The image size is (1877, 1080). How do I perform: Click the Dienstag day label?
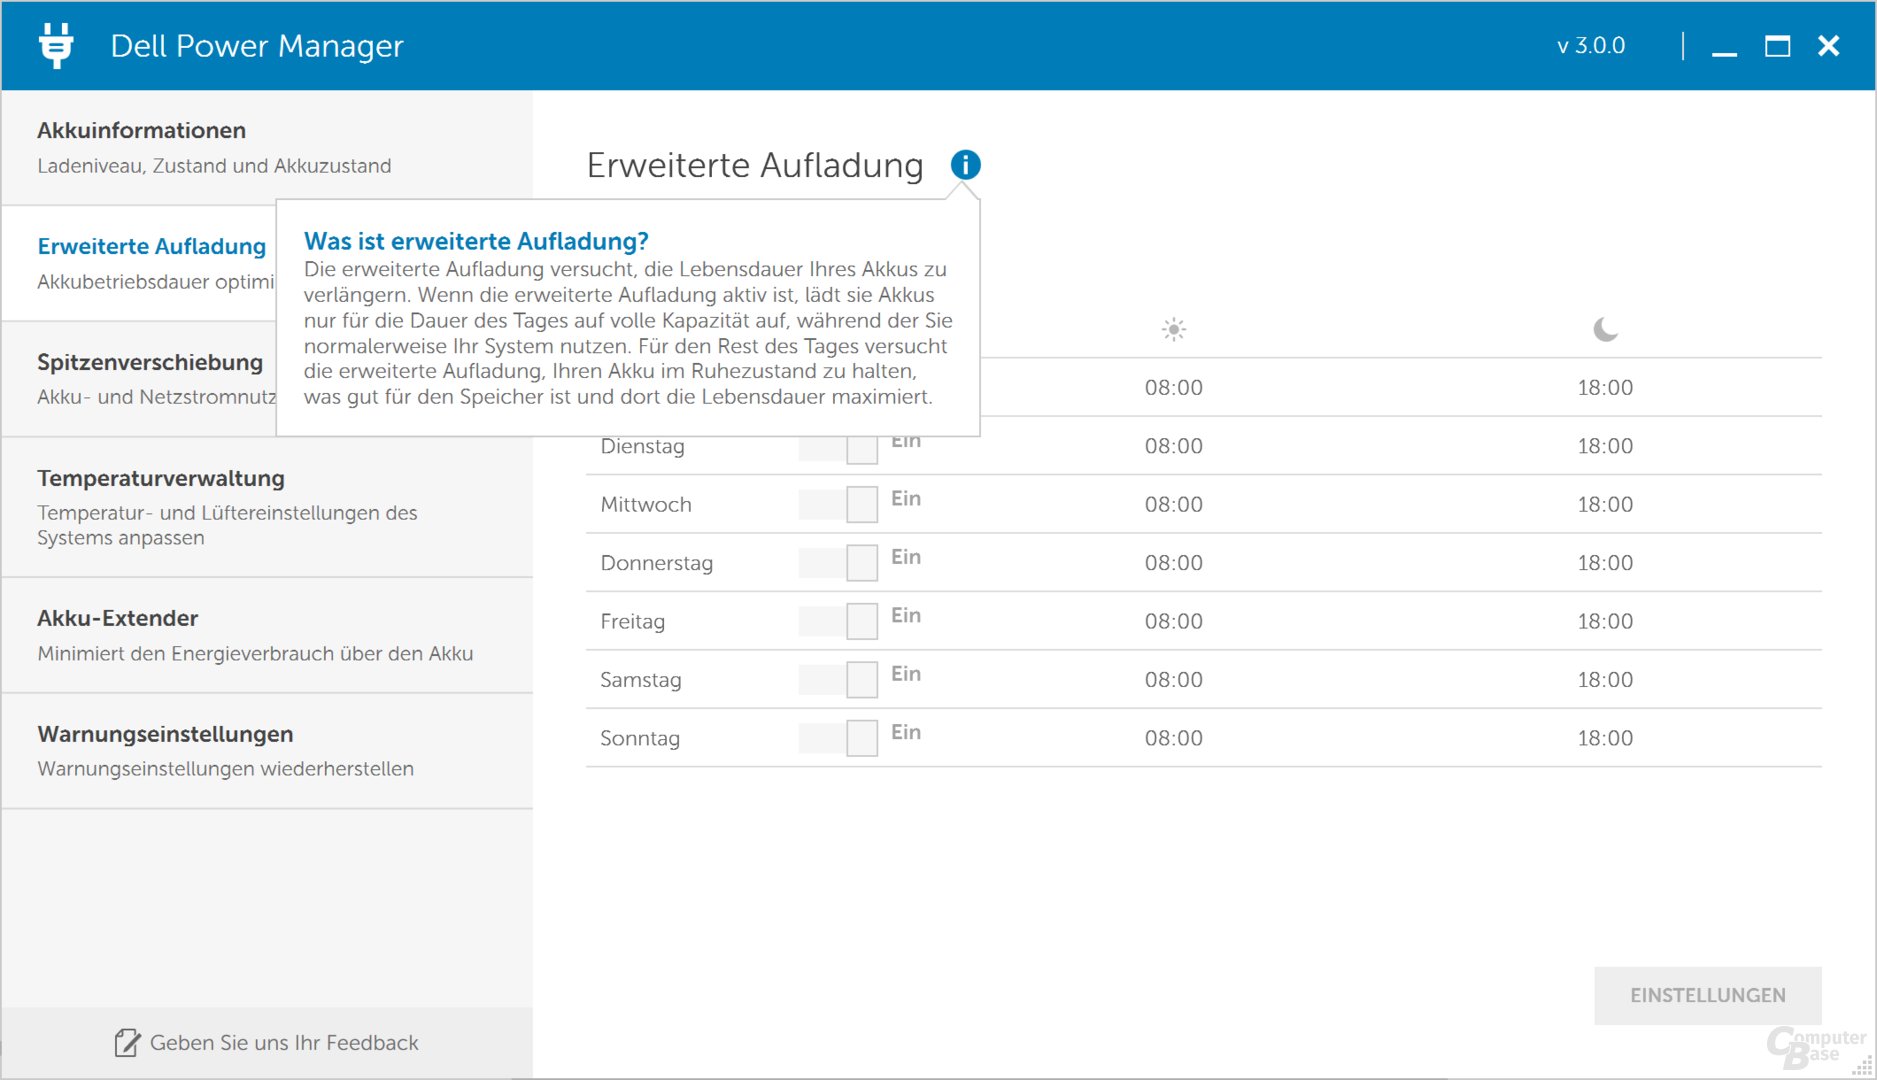642,447
